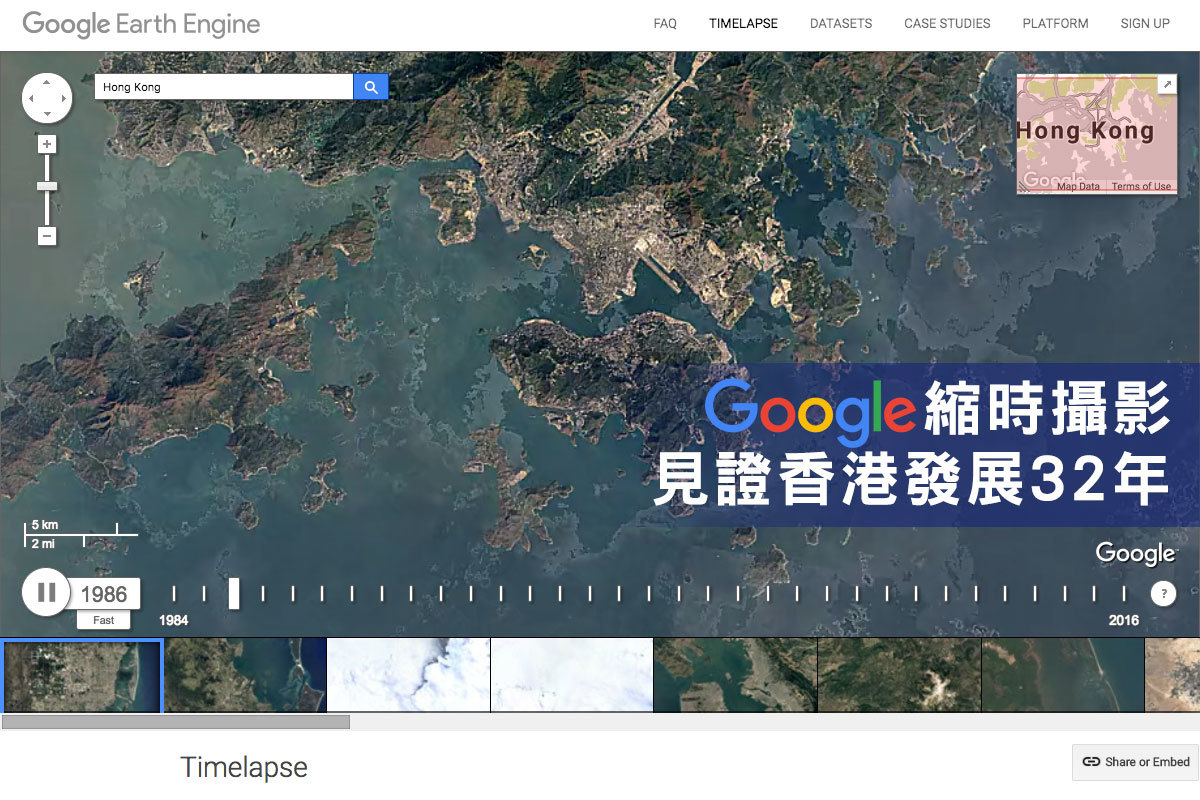Open the timeline help question mark
The image size is (1200, 800).
pyautogui.click(x=1163, y=594)
